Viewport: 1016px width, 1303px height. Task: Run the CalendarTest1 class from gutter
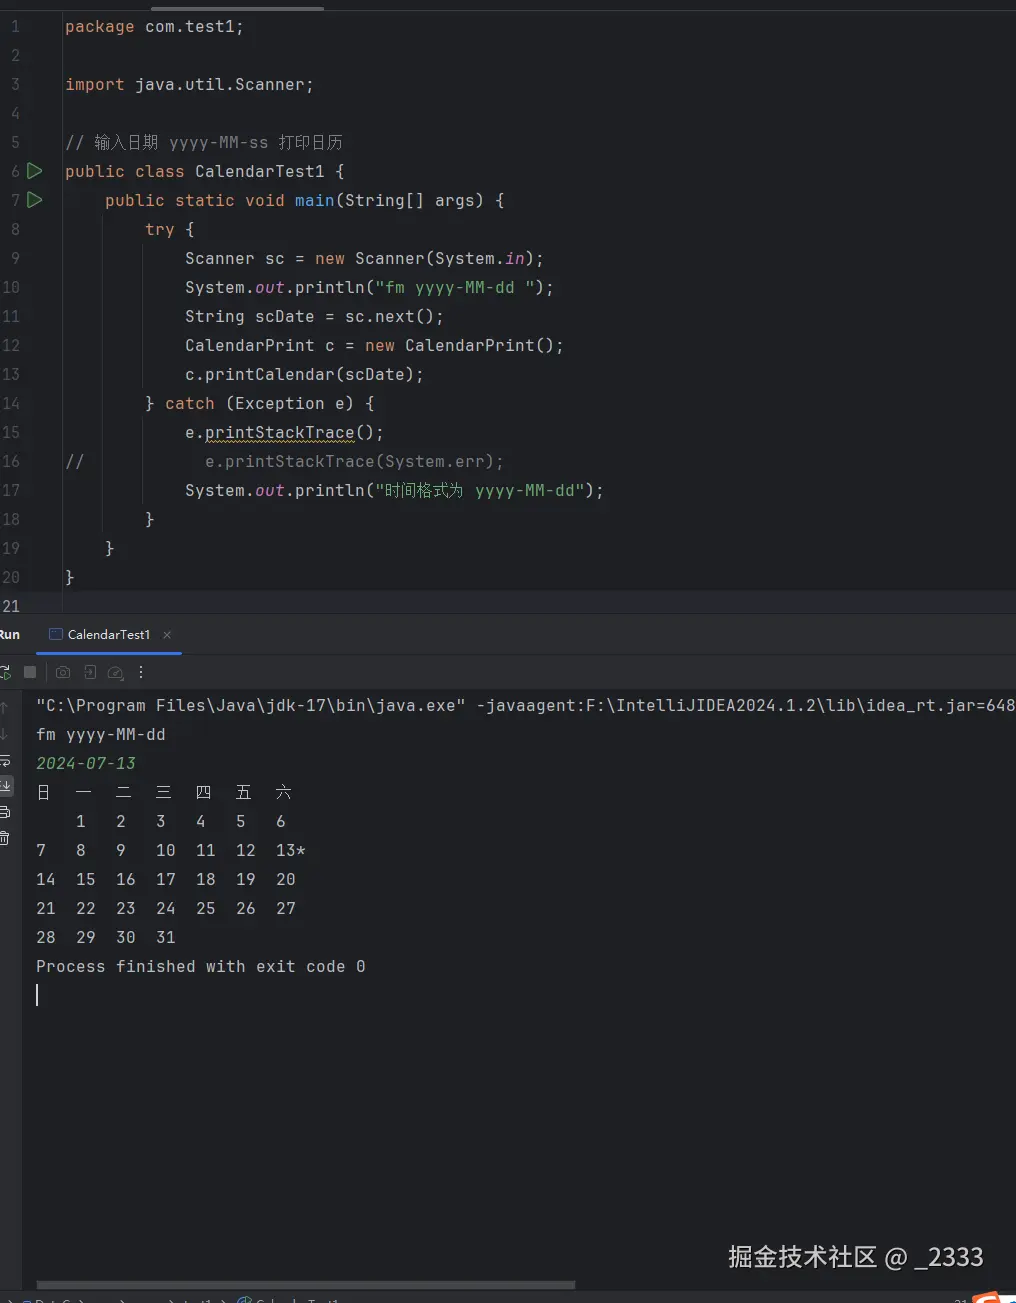click(x=35, y=171)
